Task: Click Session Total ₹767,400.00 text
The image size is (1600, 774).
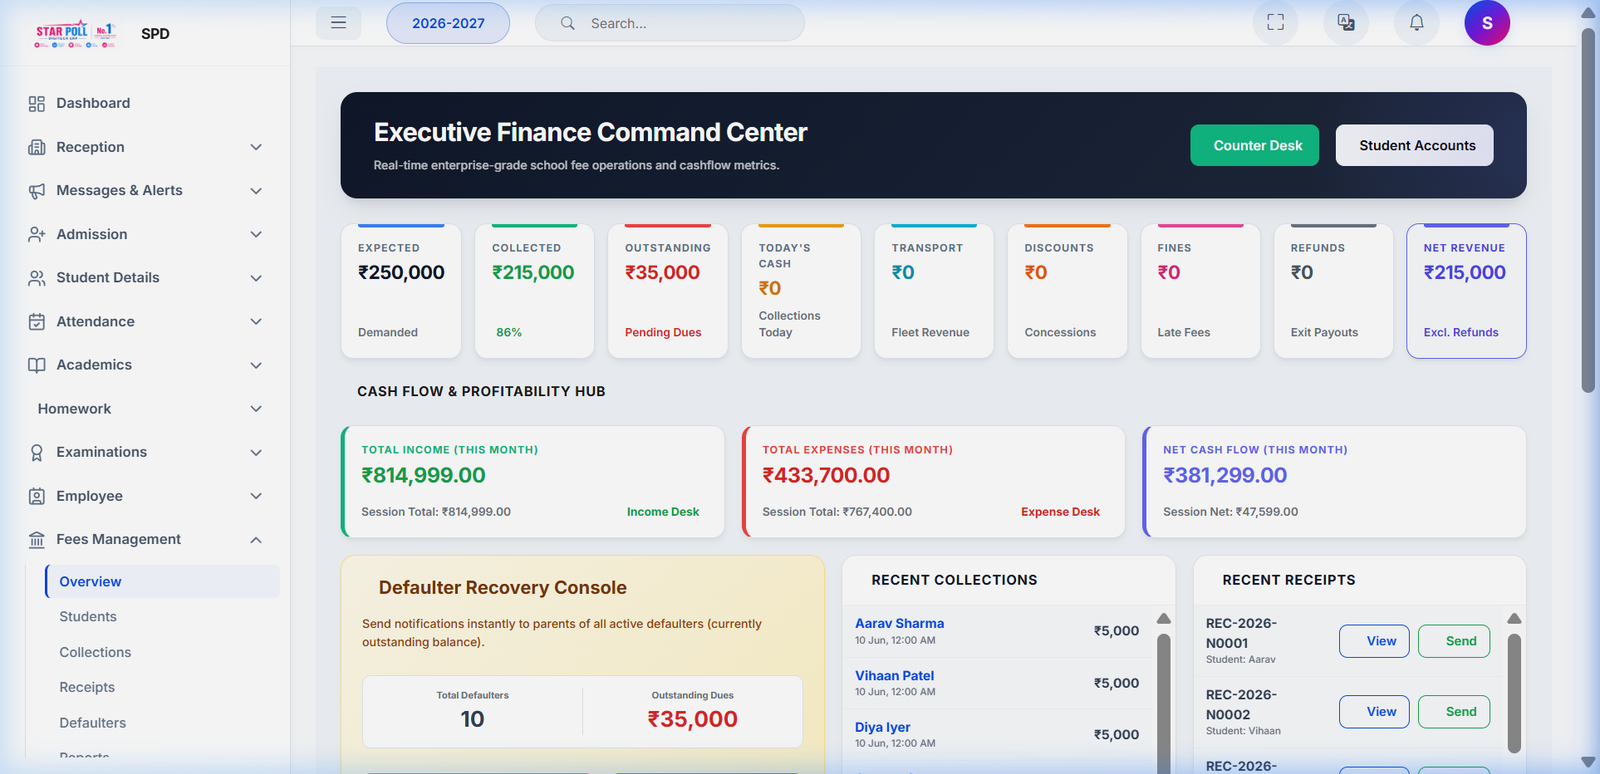Action: pos(837,511)
